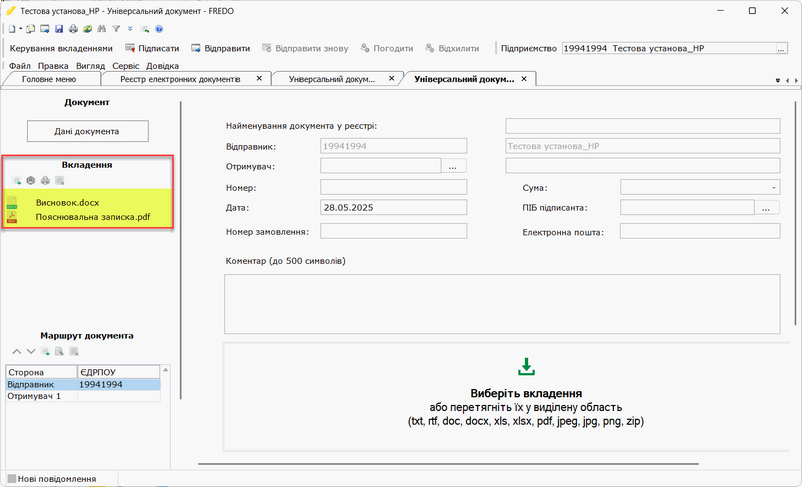Viewport: 802px width, 487px height.
Task: Click the ЄДРПОУ column header
Action: click(x=119, y=372)
